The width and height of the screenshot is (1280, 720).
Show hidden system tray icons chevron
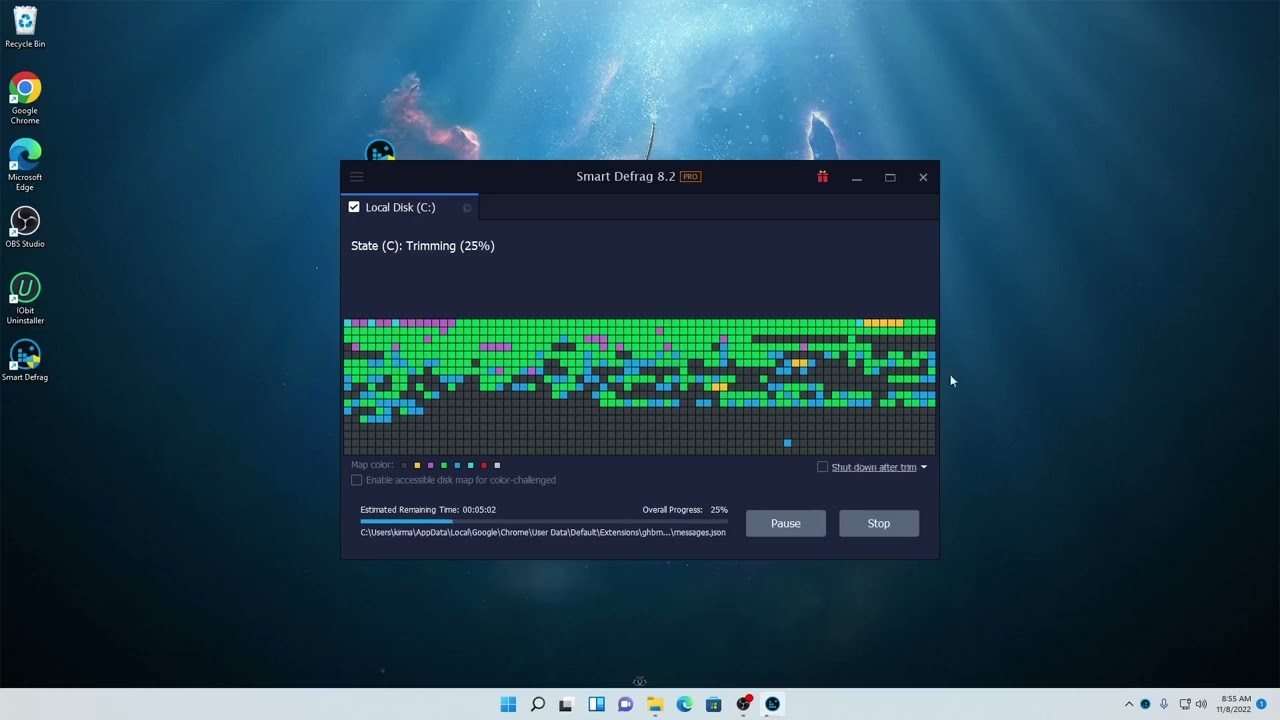[x=1129, y=704]
